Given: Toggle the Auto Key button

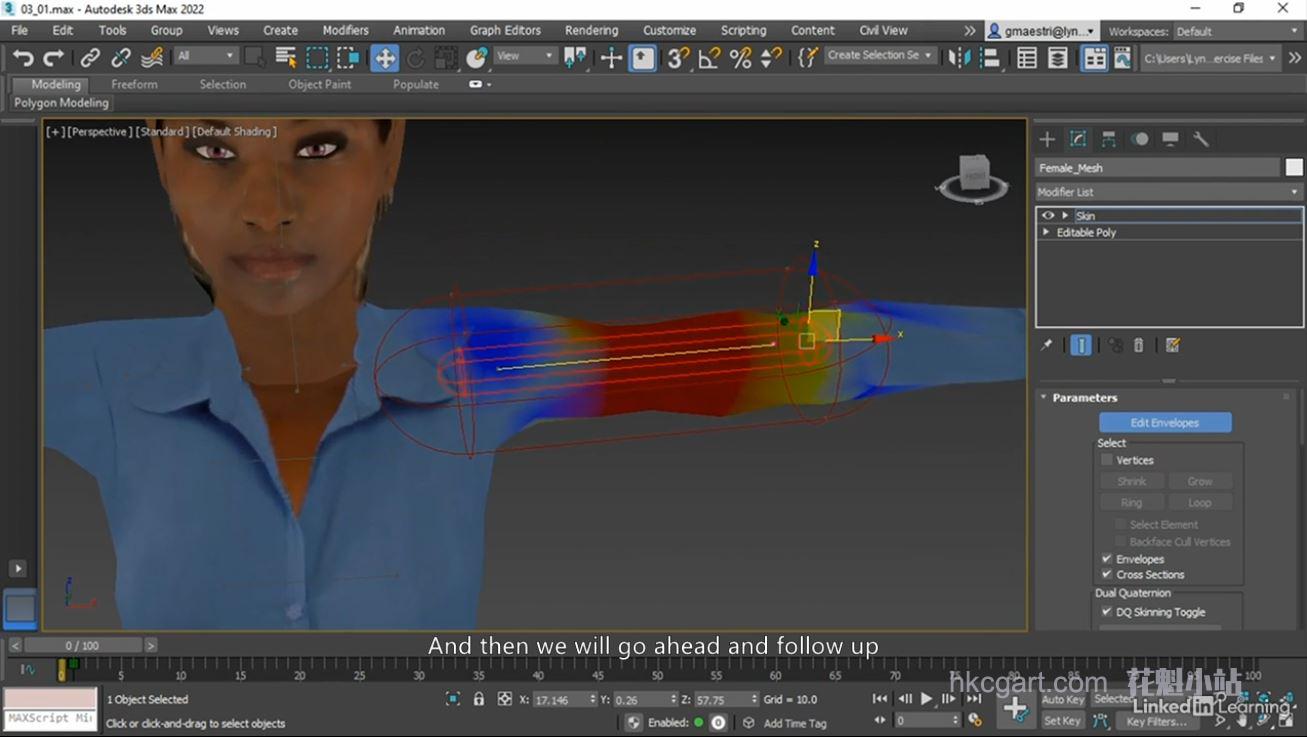Looking at the screenshot, I should pyautogui.click(x=1062, y=699).
